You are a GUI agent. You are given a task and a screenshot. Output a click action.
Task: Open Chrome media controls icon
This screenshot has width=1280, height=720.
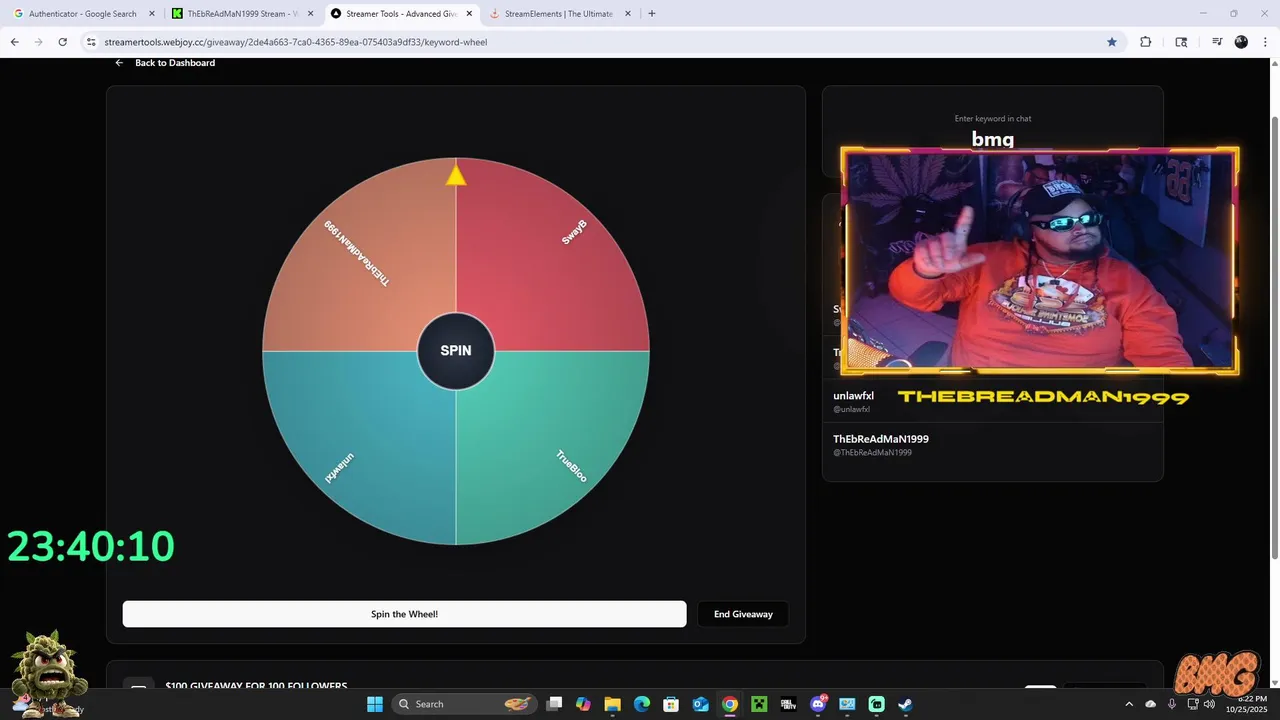coord(1217,42)
